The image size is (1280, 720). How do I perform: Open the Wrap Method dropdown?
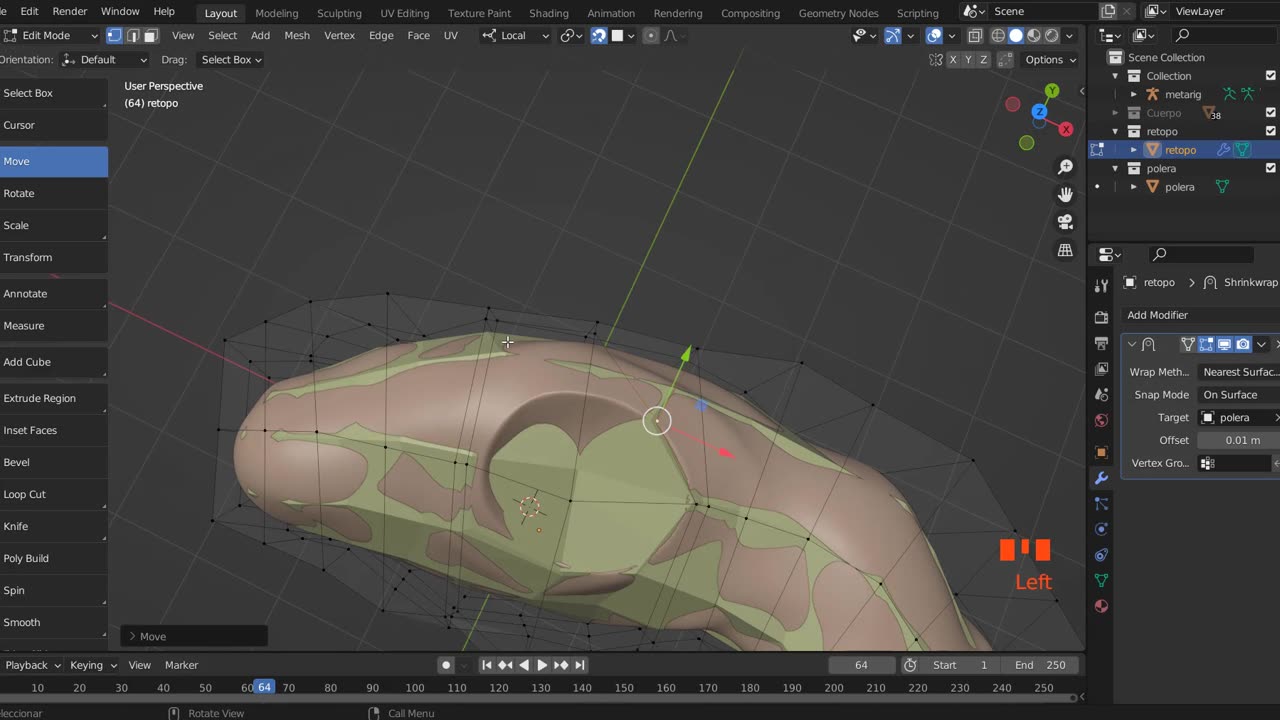click(1240, 372)
